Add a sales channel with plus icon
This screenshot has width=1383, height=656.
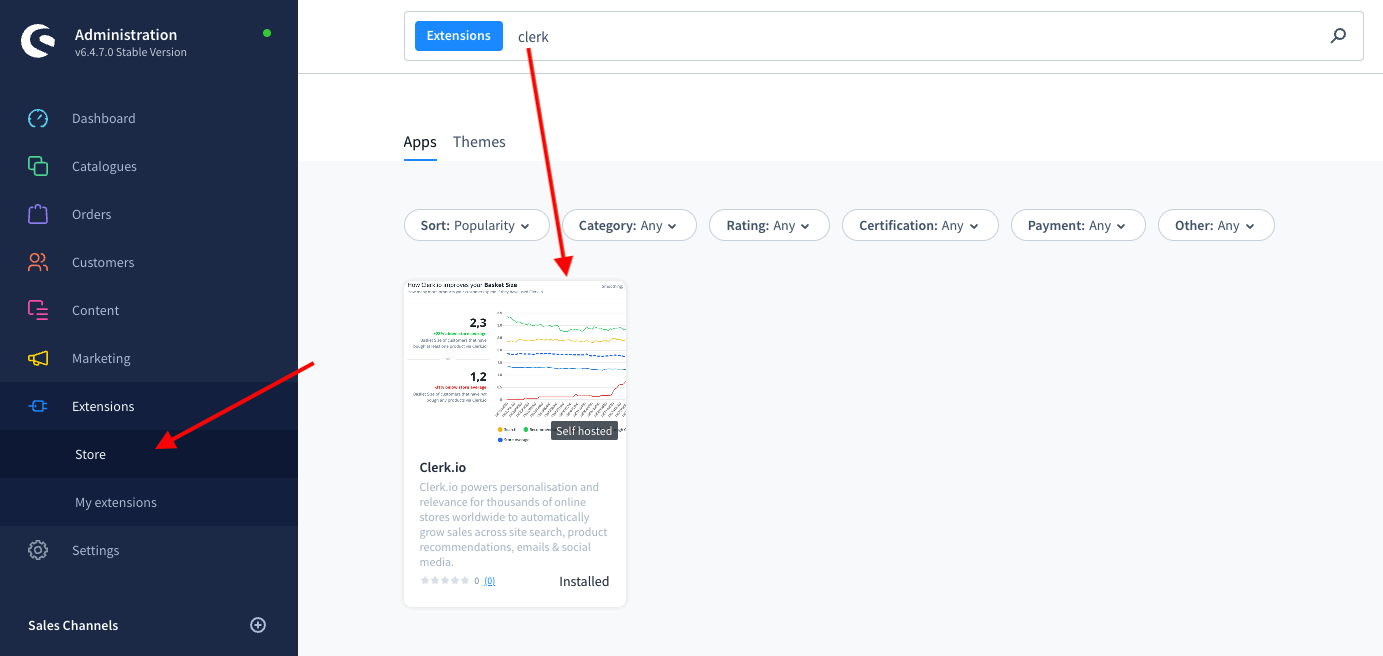(x=258, y=625)
